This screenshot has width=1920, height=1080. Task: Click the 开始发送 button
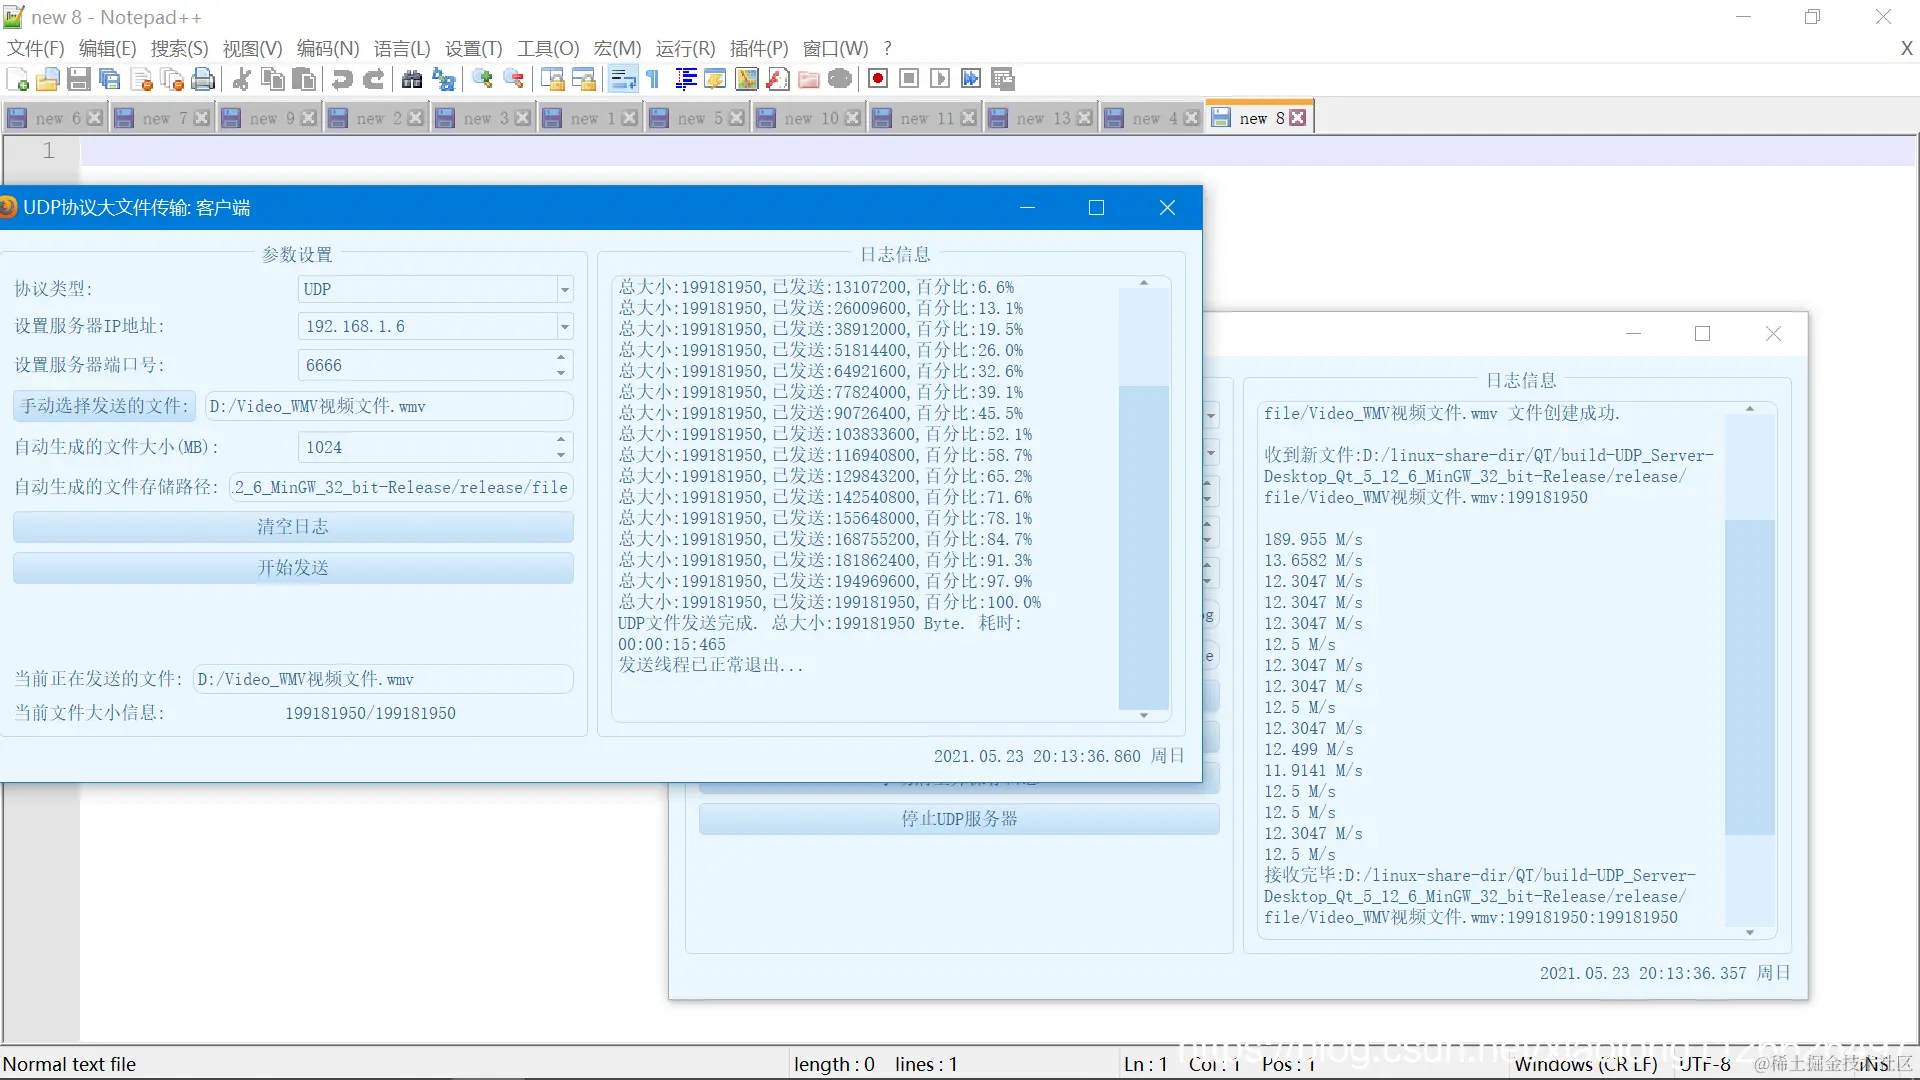[293, 568]
